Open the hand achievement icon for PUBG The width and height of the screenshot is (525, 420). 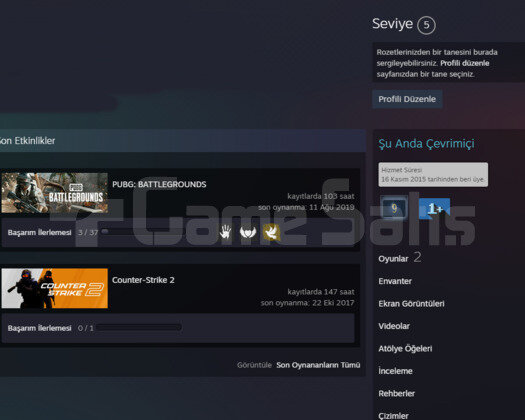[x=225, y=232]
